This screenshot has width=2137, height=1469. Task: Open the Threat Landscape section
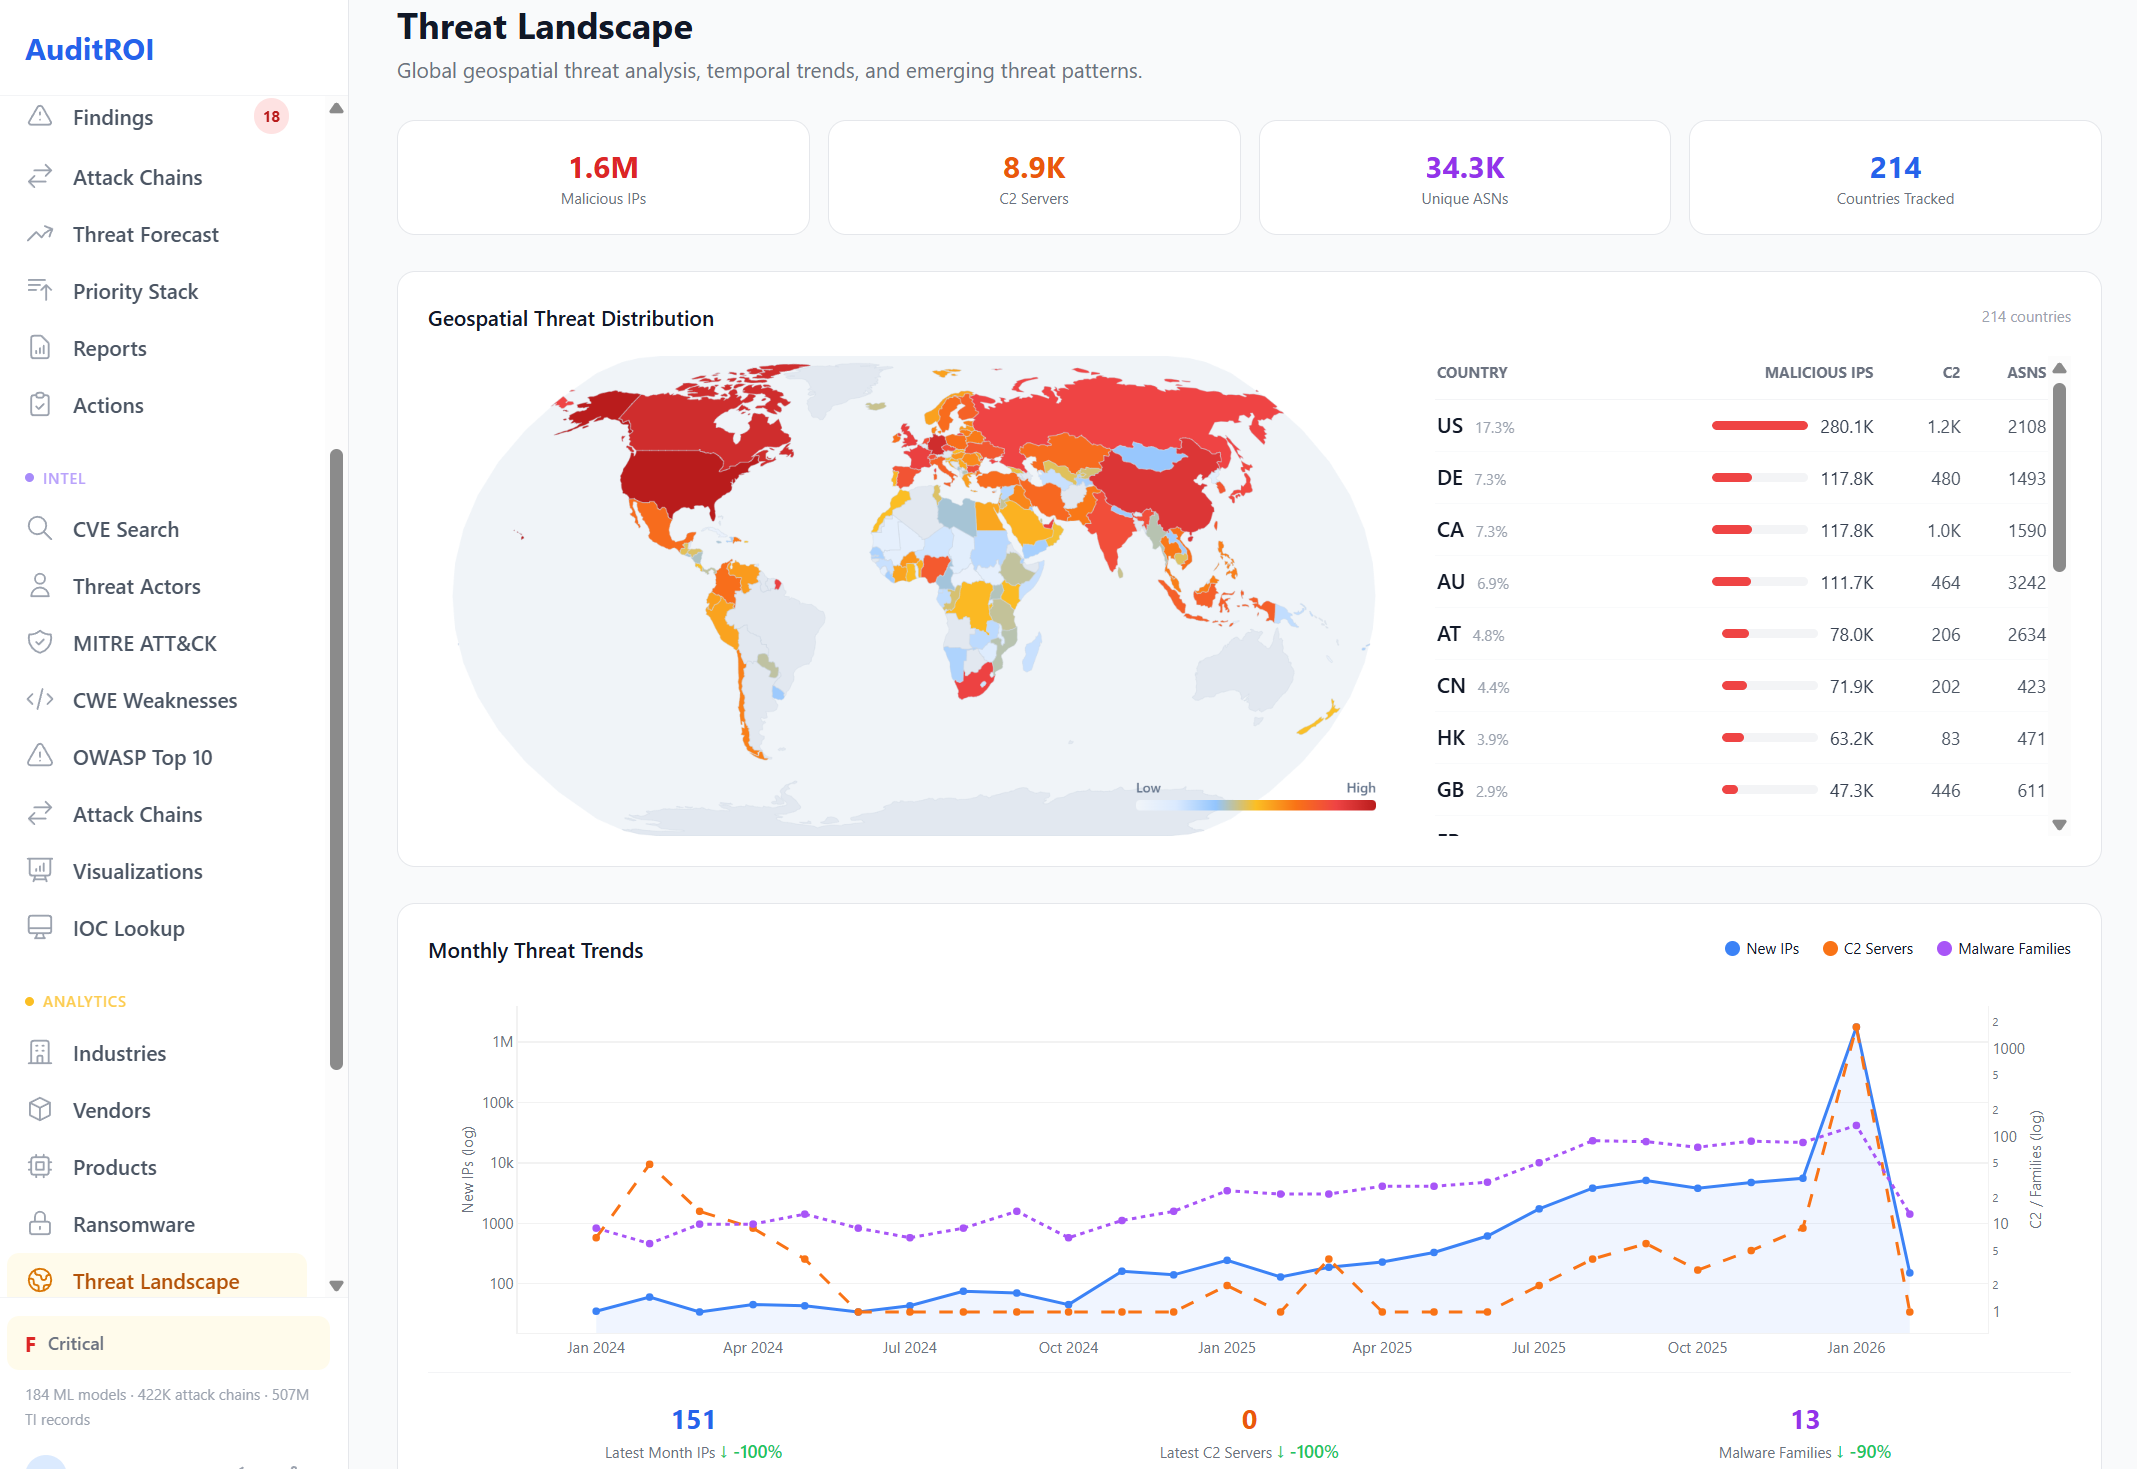pos(155,1281)
